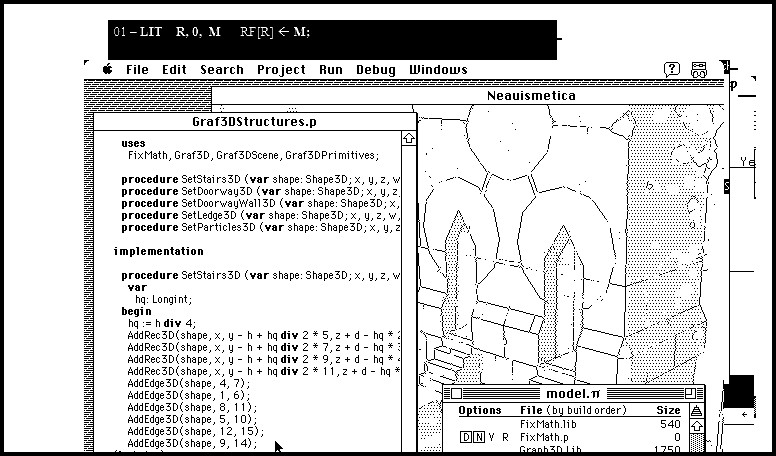776x456 pixels.
Task: Open the Project menu
Action: (281, 70)
